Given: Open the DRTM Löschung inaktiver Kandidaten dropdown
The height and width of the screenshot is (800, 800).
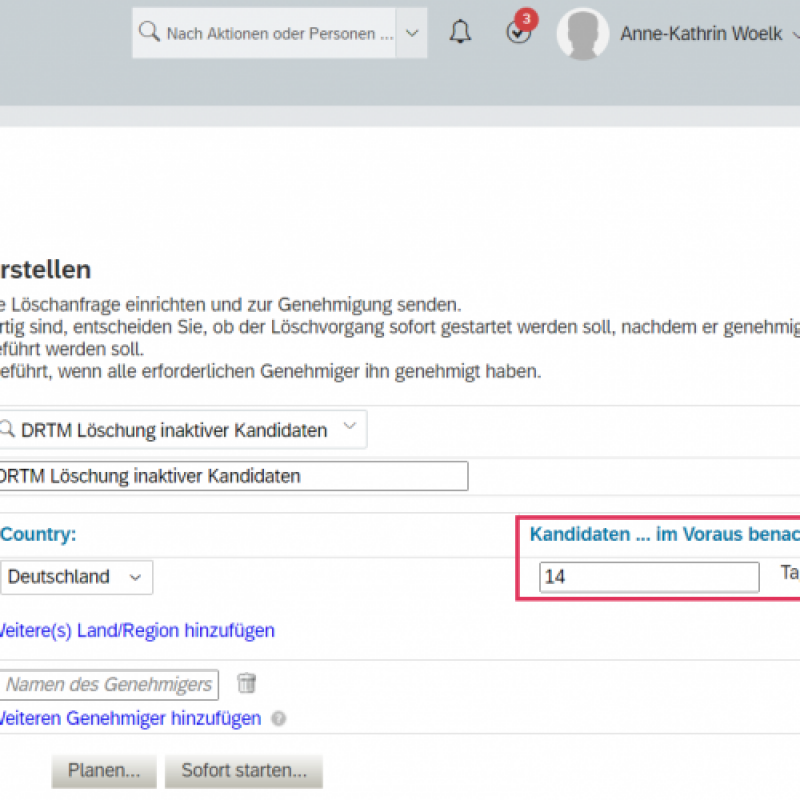Looking at the screenshot, I should tap(349, 428).
